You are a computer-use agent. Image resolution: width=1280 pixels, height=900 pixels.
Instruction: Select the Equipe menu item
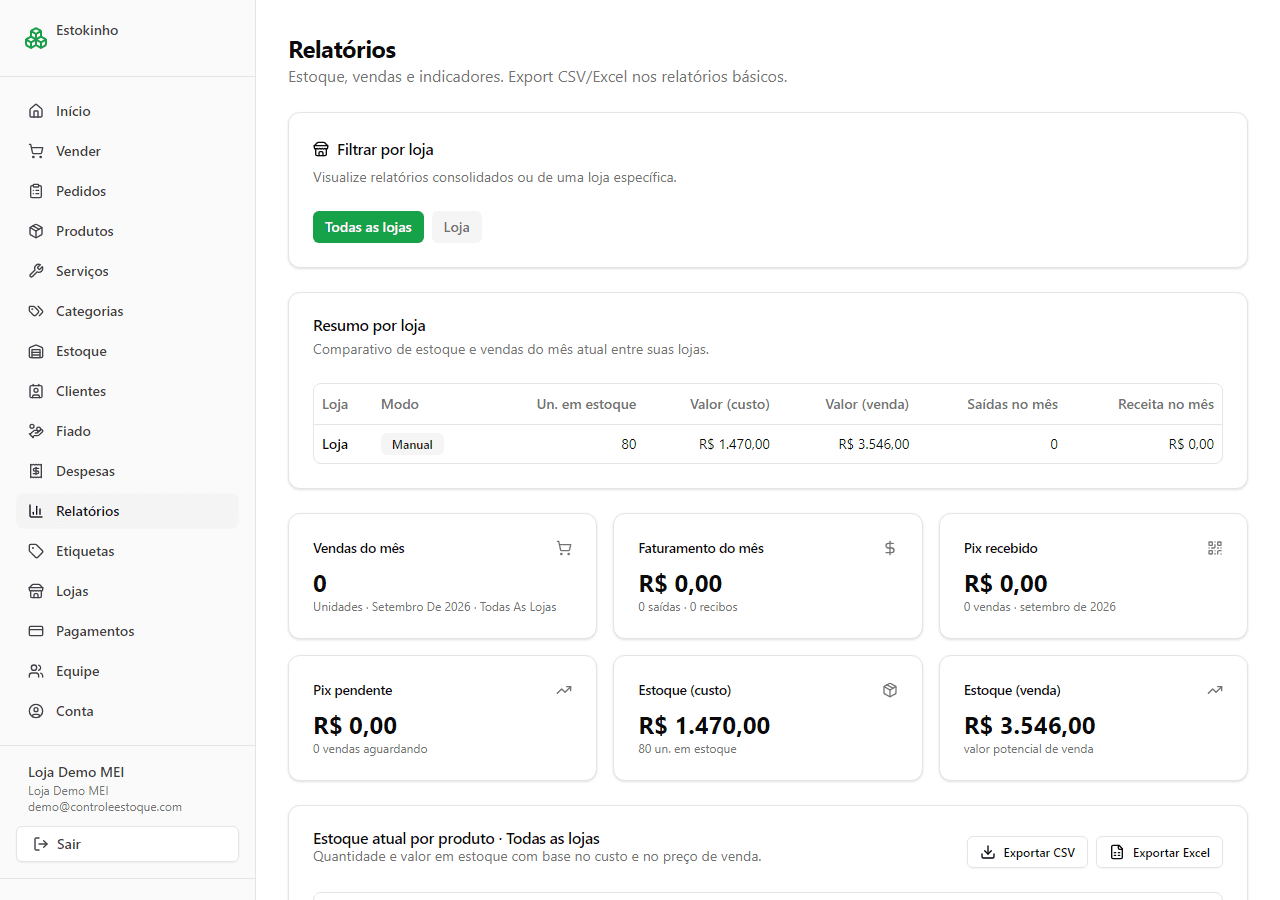(127, 671)
